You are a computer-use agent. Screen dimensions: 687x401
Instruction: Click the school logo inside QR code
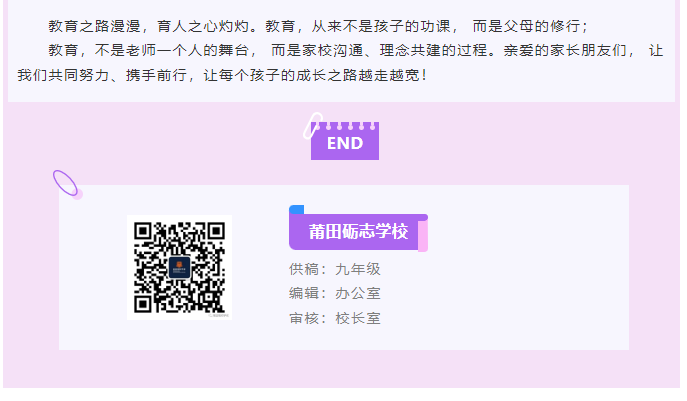pyautogui.click(x=180, y=267)
